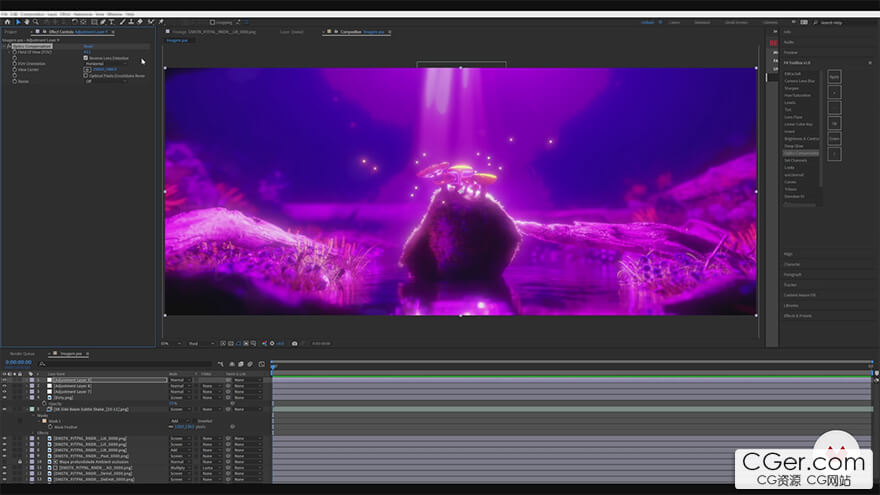Click the snapshot camera icon below viewer
This screenshot has width=880, height=495.
(294, 343)
